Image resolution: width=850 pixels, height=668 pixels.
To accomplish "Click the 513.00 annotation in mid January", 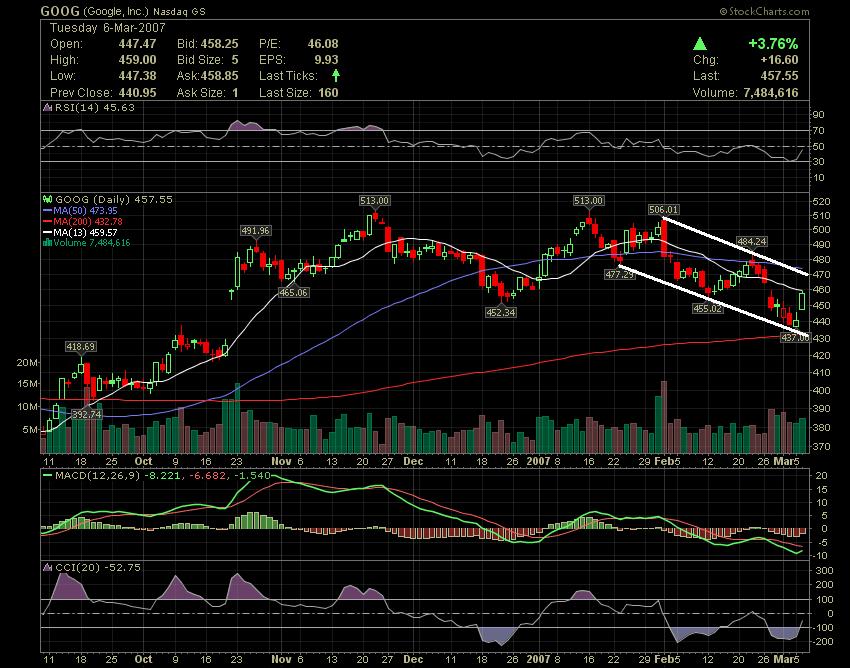I will click(x=589, y=201).
